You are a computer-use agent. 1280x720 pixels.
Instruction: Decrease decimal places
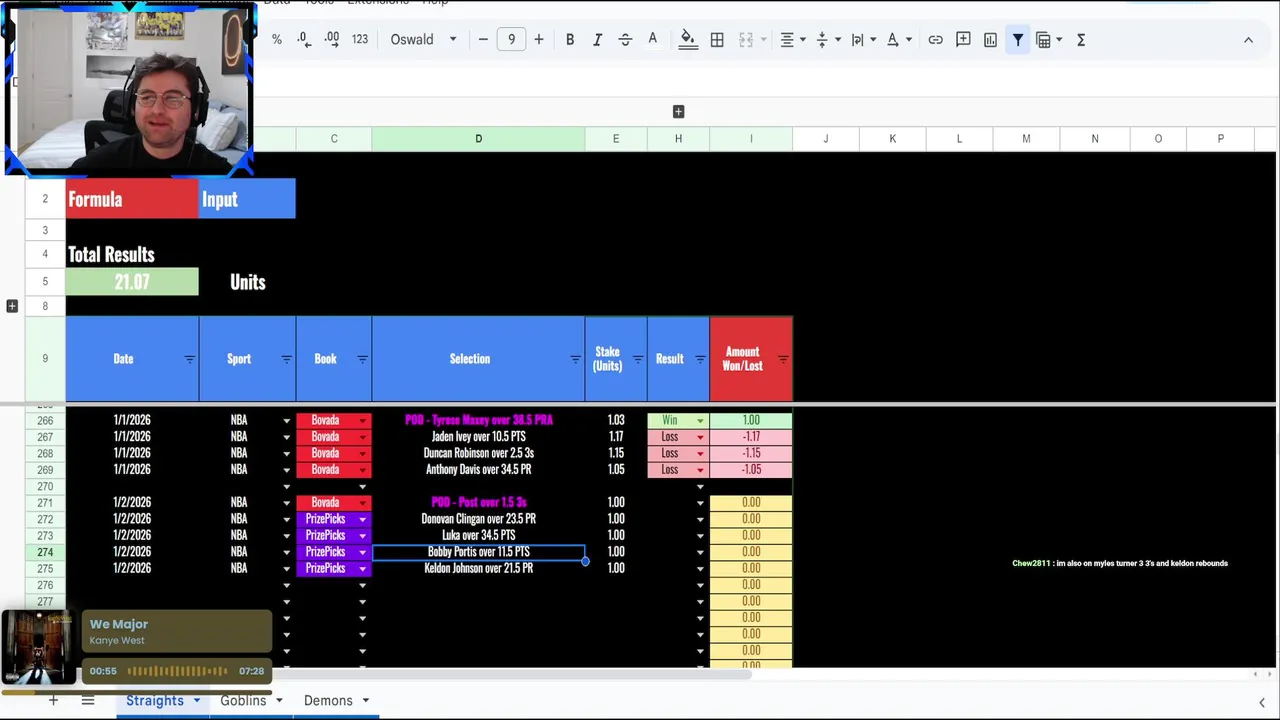[x=303, y=40]
